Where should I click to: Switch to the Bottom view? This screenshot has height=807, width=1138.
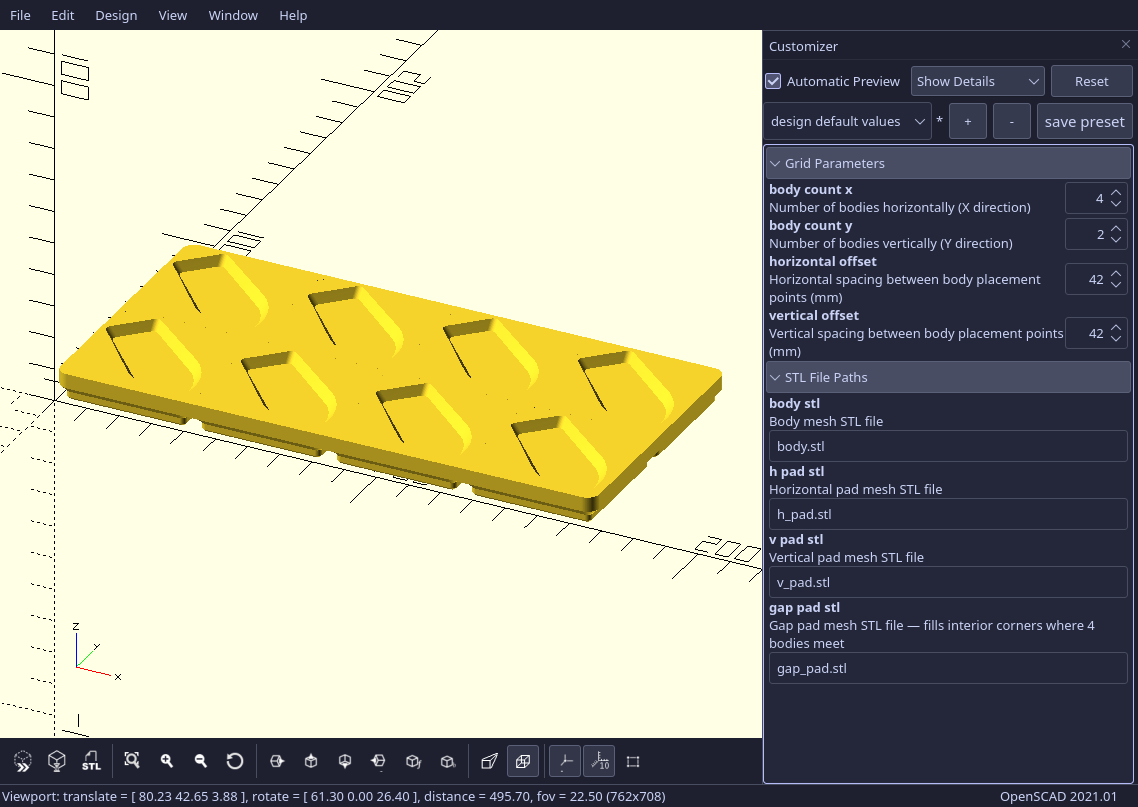[345, 761]
